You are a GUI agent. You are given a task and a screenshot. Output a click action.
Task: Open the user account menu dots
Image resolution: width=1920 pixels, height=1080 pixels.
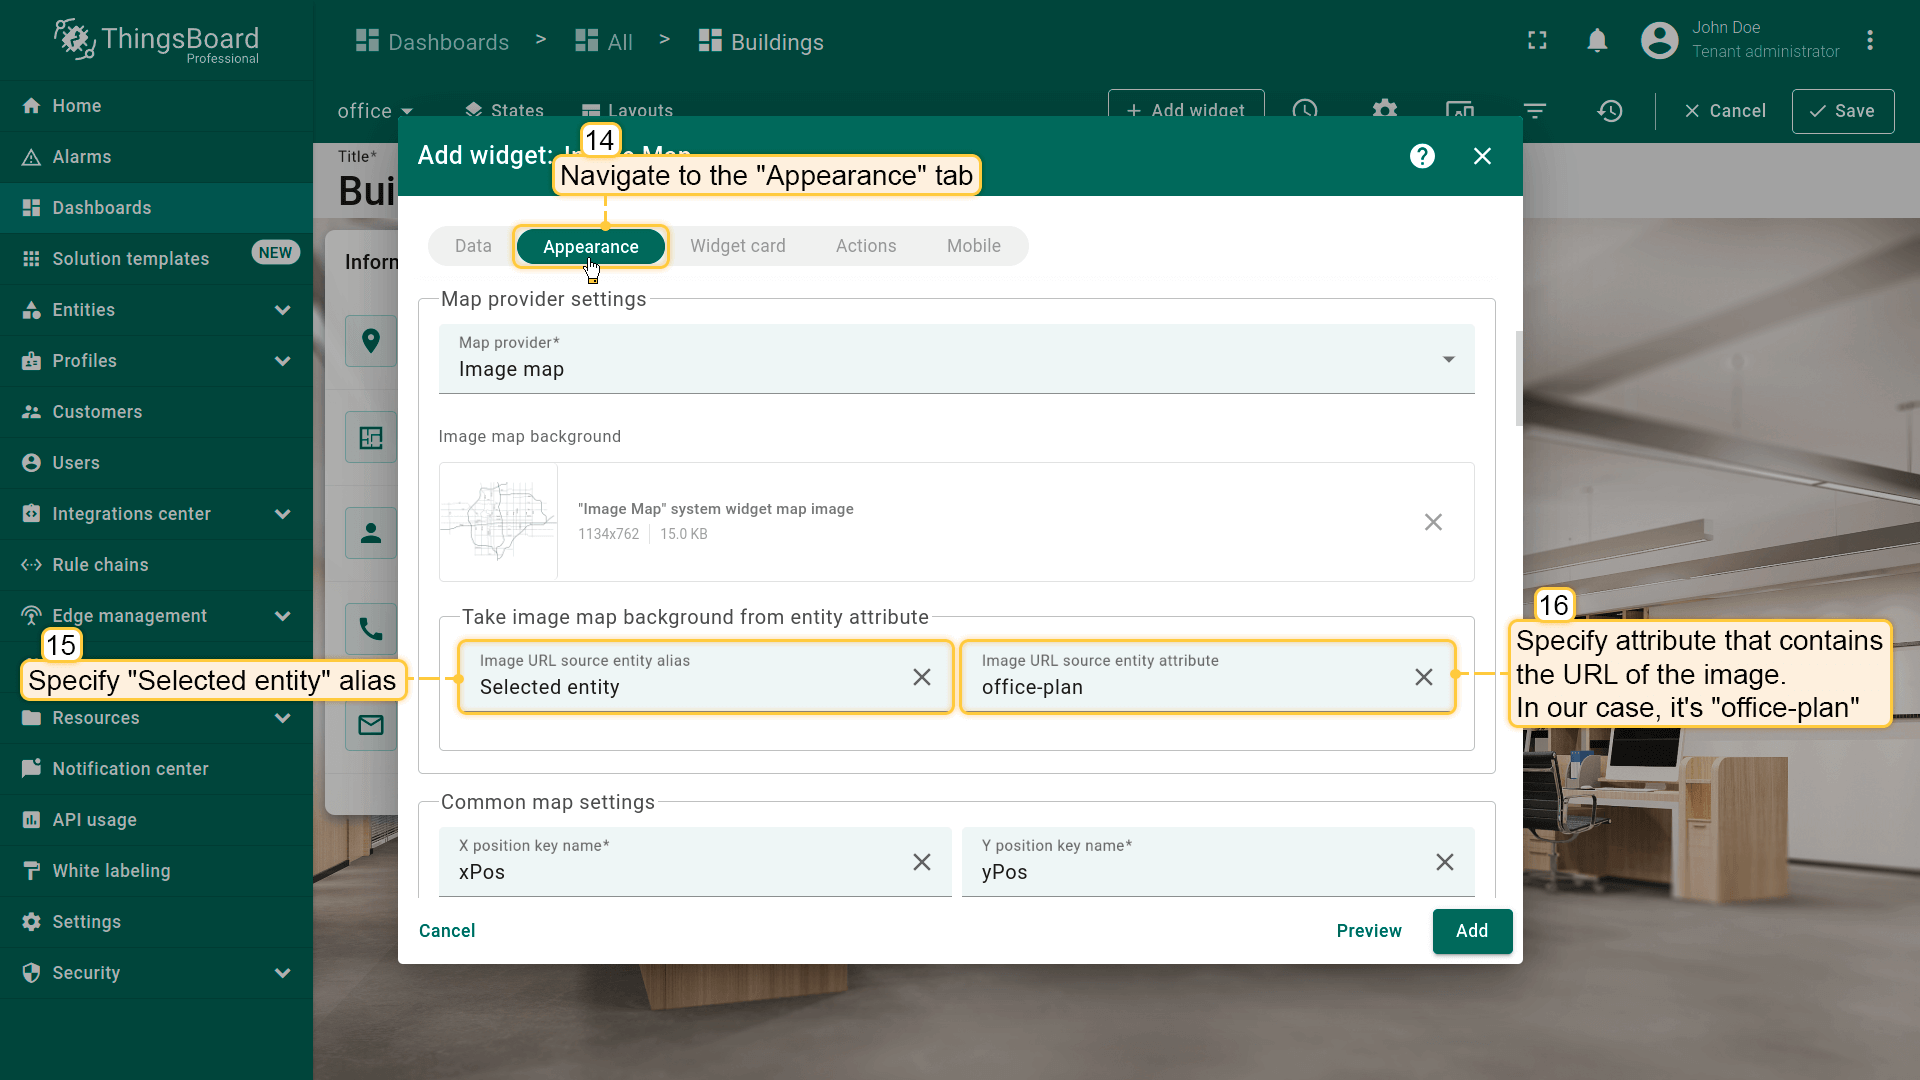click(1869, 41)
